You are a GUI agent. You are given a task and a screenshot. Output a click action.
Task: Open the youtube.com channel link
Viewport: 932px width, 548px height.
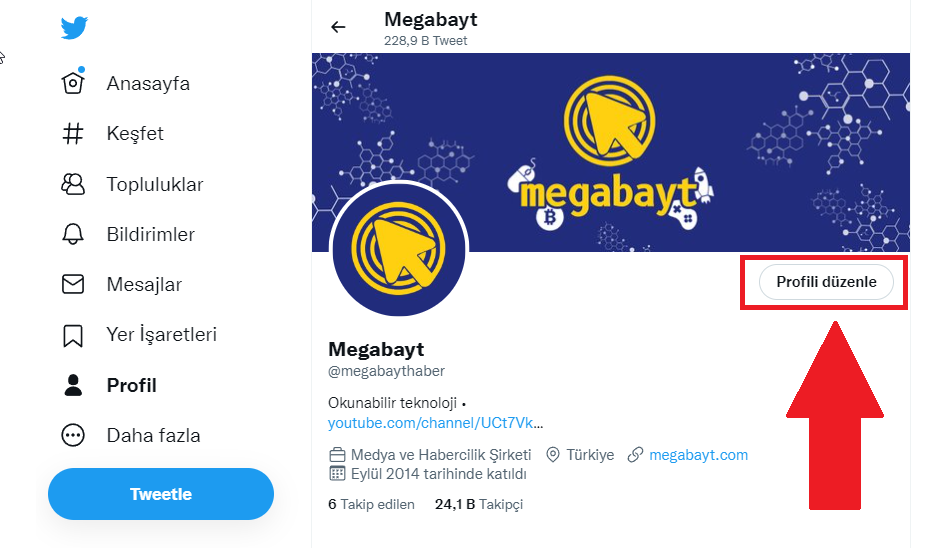click(x=436, y=423)
